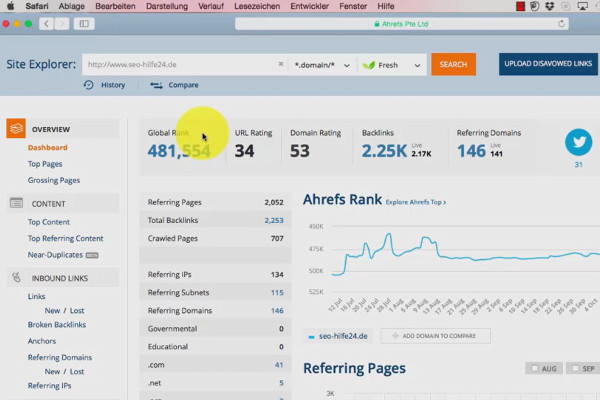Open the Fresh index dropdown
This screenshot has width=600, height=400.
point(391,65)
